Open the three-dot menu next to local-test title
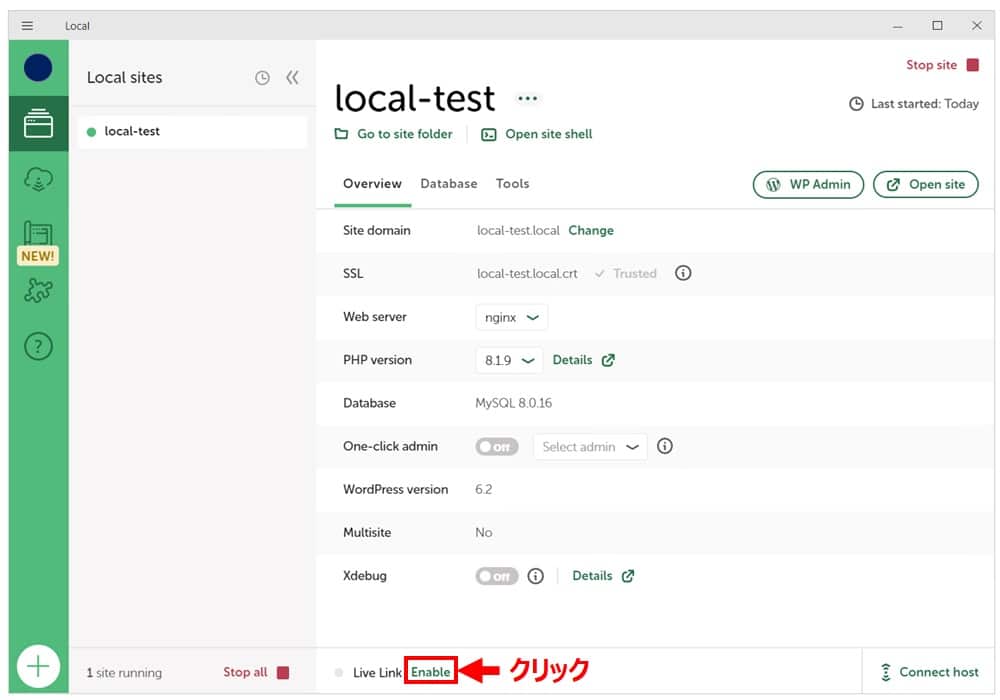Viewport: 1000px width, 700px height. (527, 98)
